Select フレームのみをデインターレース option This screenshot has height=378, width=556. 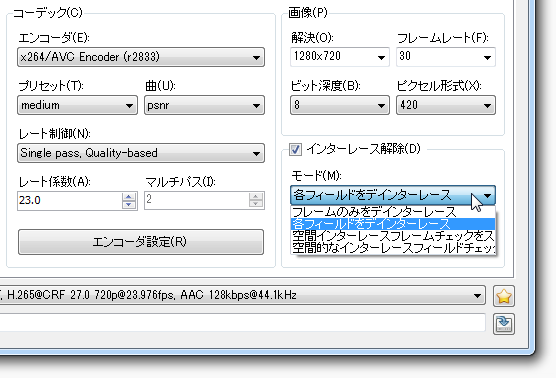pyautogui.click(x=393, y=212)
